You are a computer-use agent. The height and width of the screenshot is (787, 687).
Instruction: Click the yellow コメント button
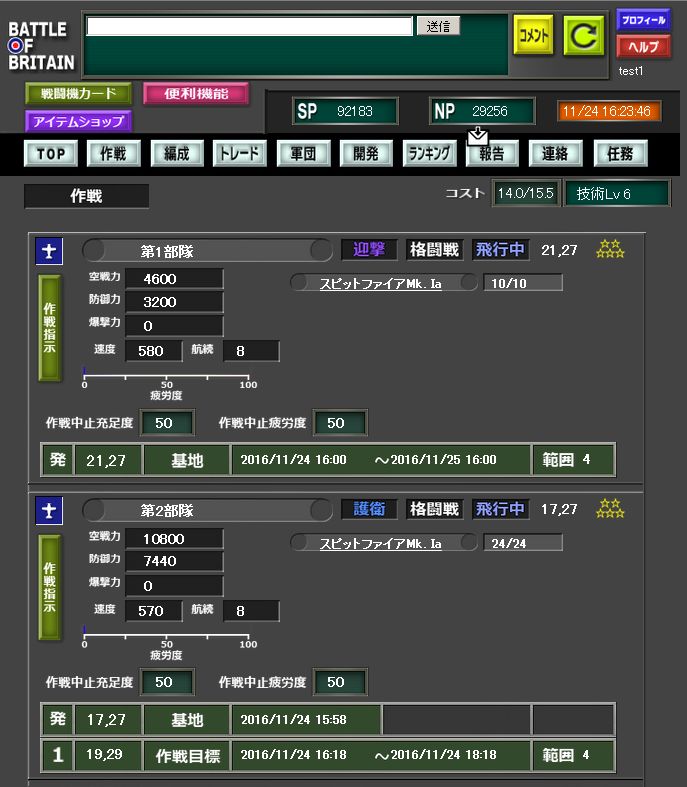533,35
